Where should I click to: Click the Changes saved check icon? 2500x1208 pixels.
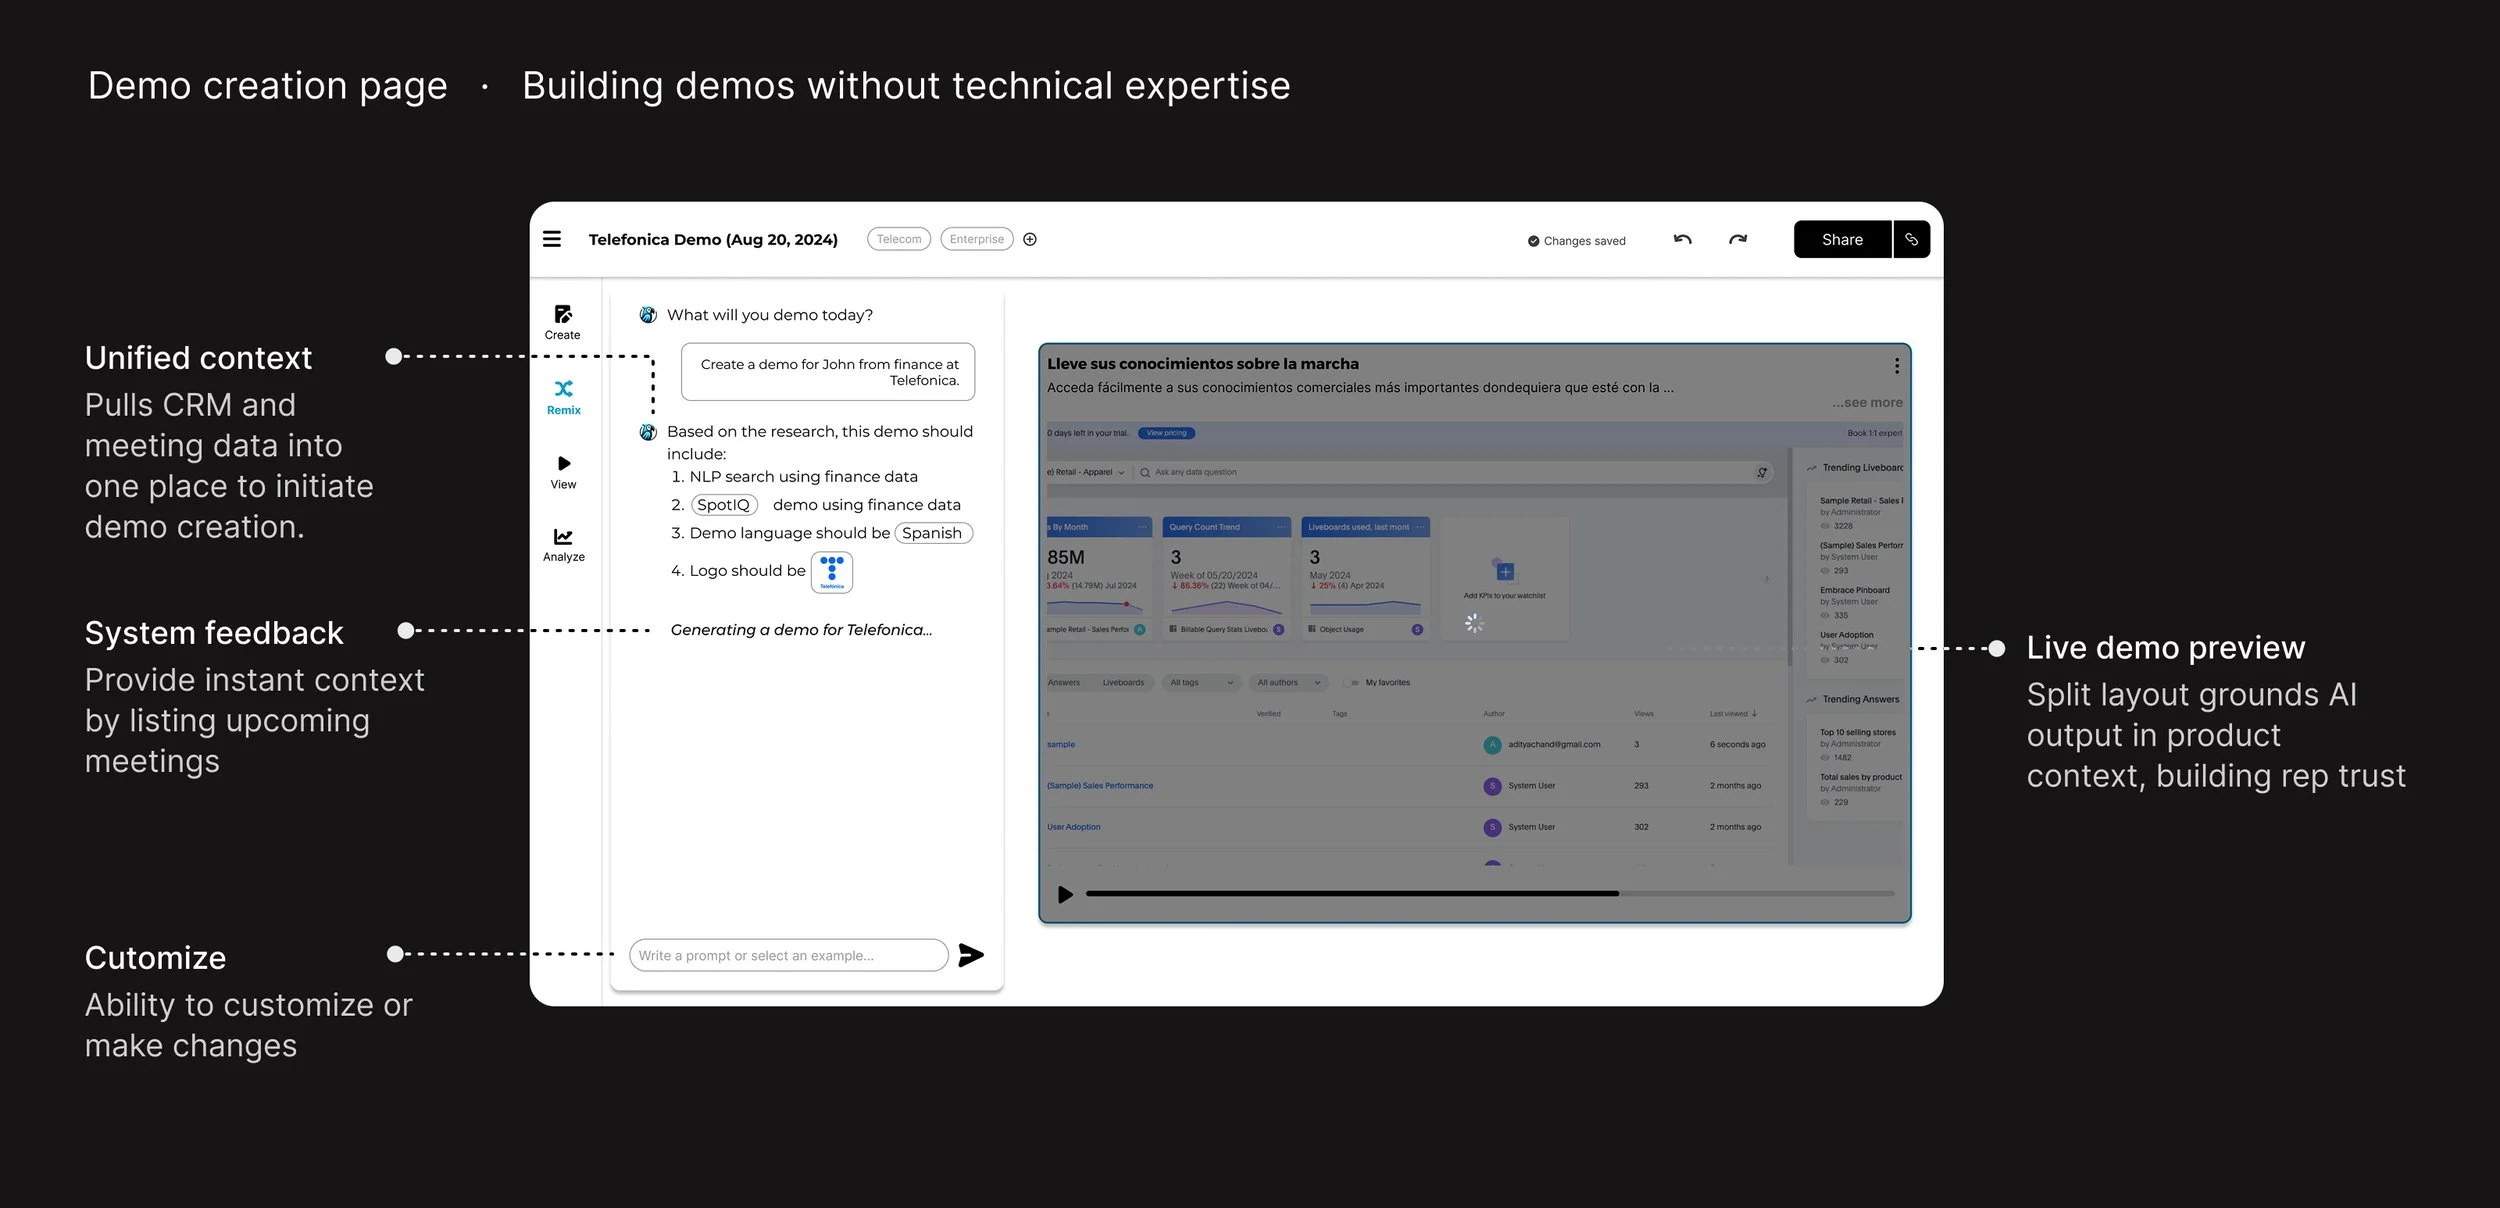pyautogui.click(x=1533, y=241)
